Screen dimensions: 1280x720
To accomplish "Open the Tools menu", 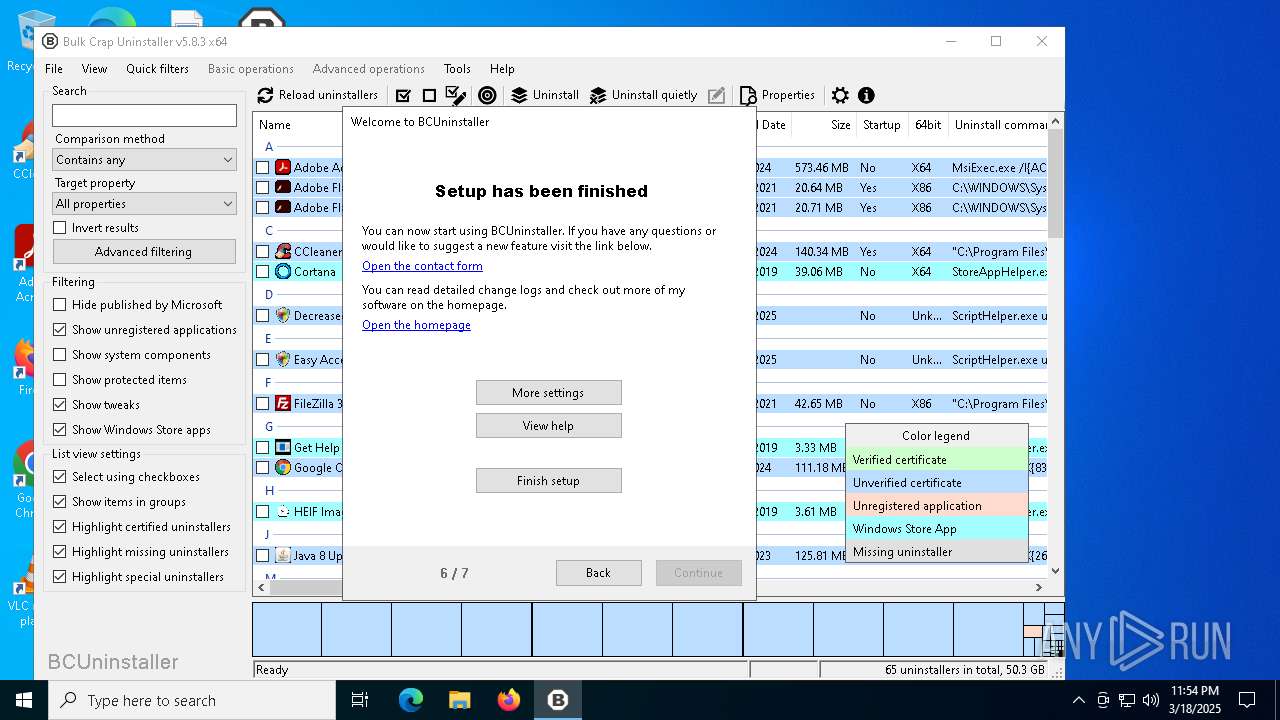I will coord(457,69).
